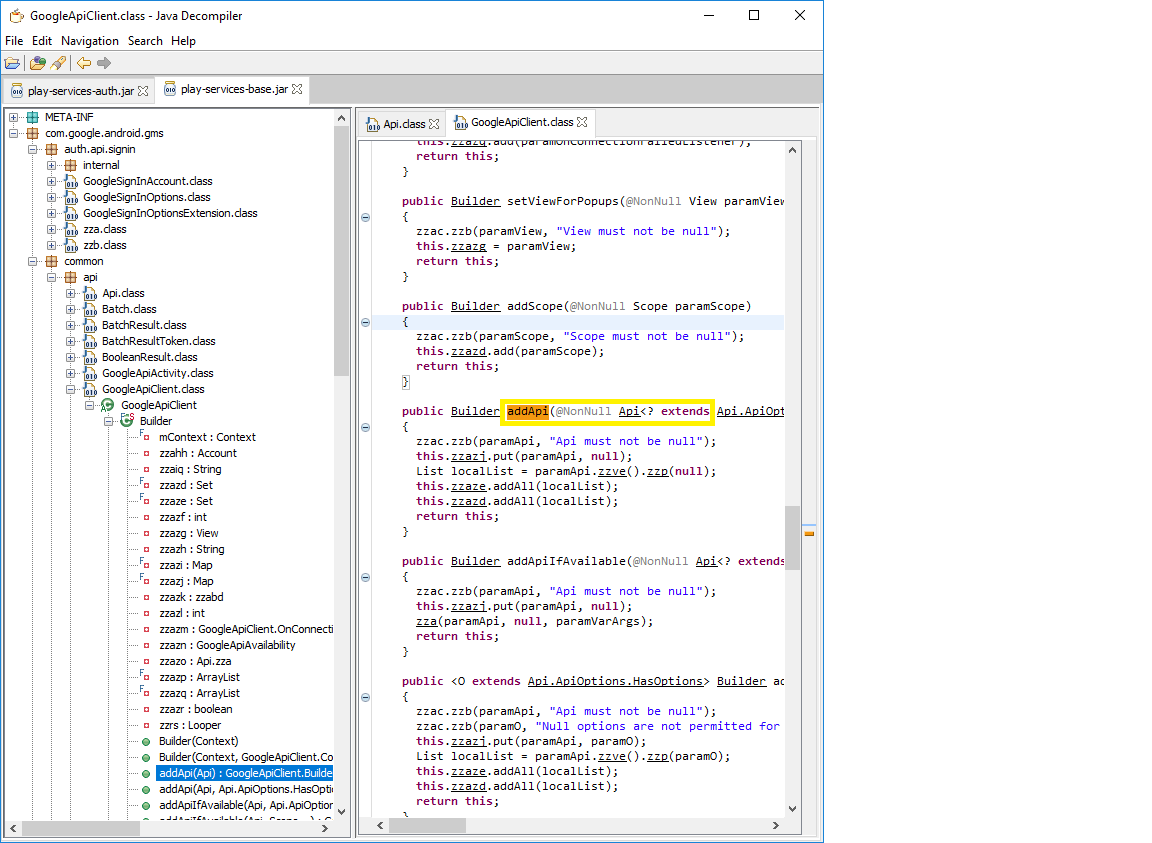Follow the zzazg field link in code
Screen dimensions: 1152x843
coord(469,246)
